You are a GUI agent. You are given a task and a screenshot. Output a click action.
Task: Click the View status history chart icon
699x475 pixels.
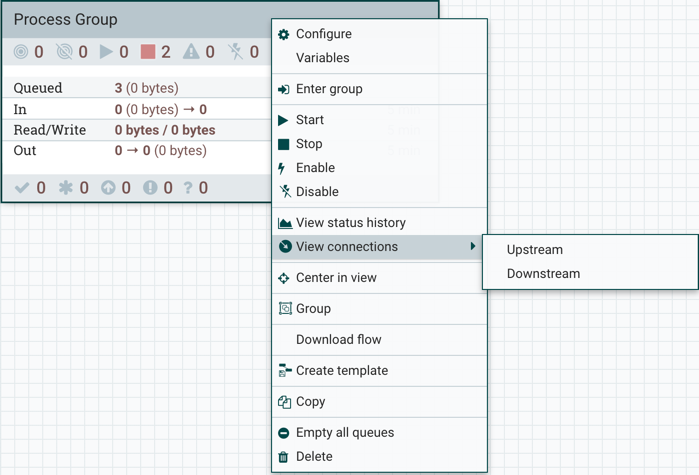[x=285, y=223]
